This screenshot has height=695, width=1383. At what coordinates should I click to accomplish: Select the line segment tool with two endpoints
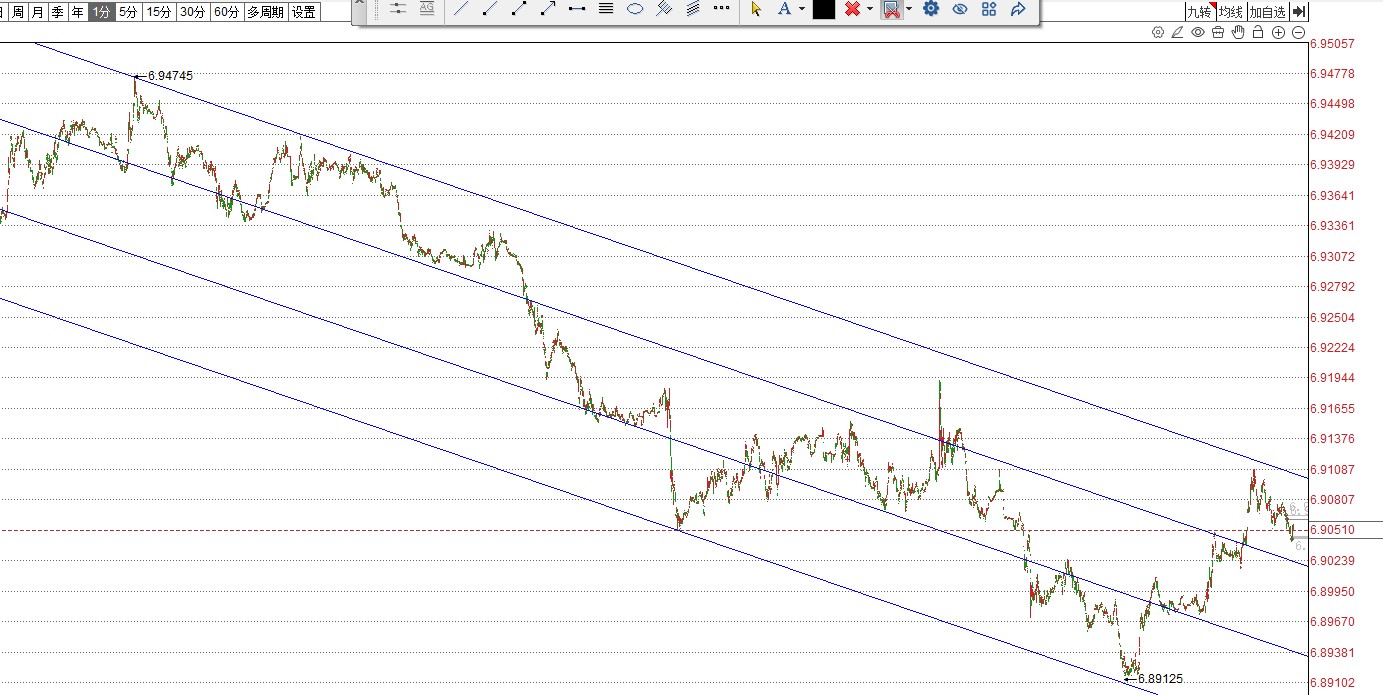point(519,9)
